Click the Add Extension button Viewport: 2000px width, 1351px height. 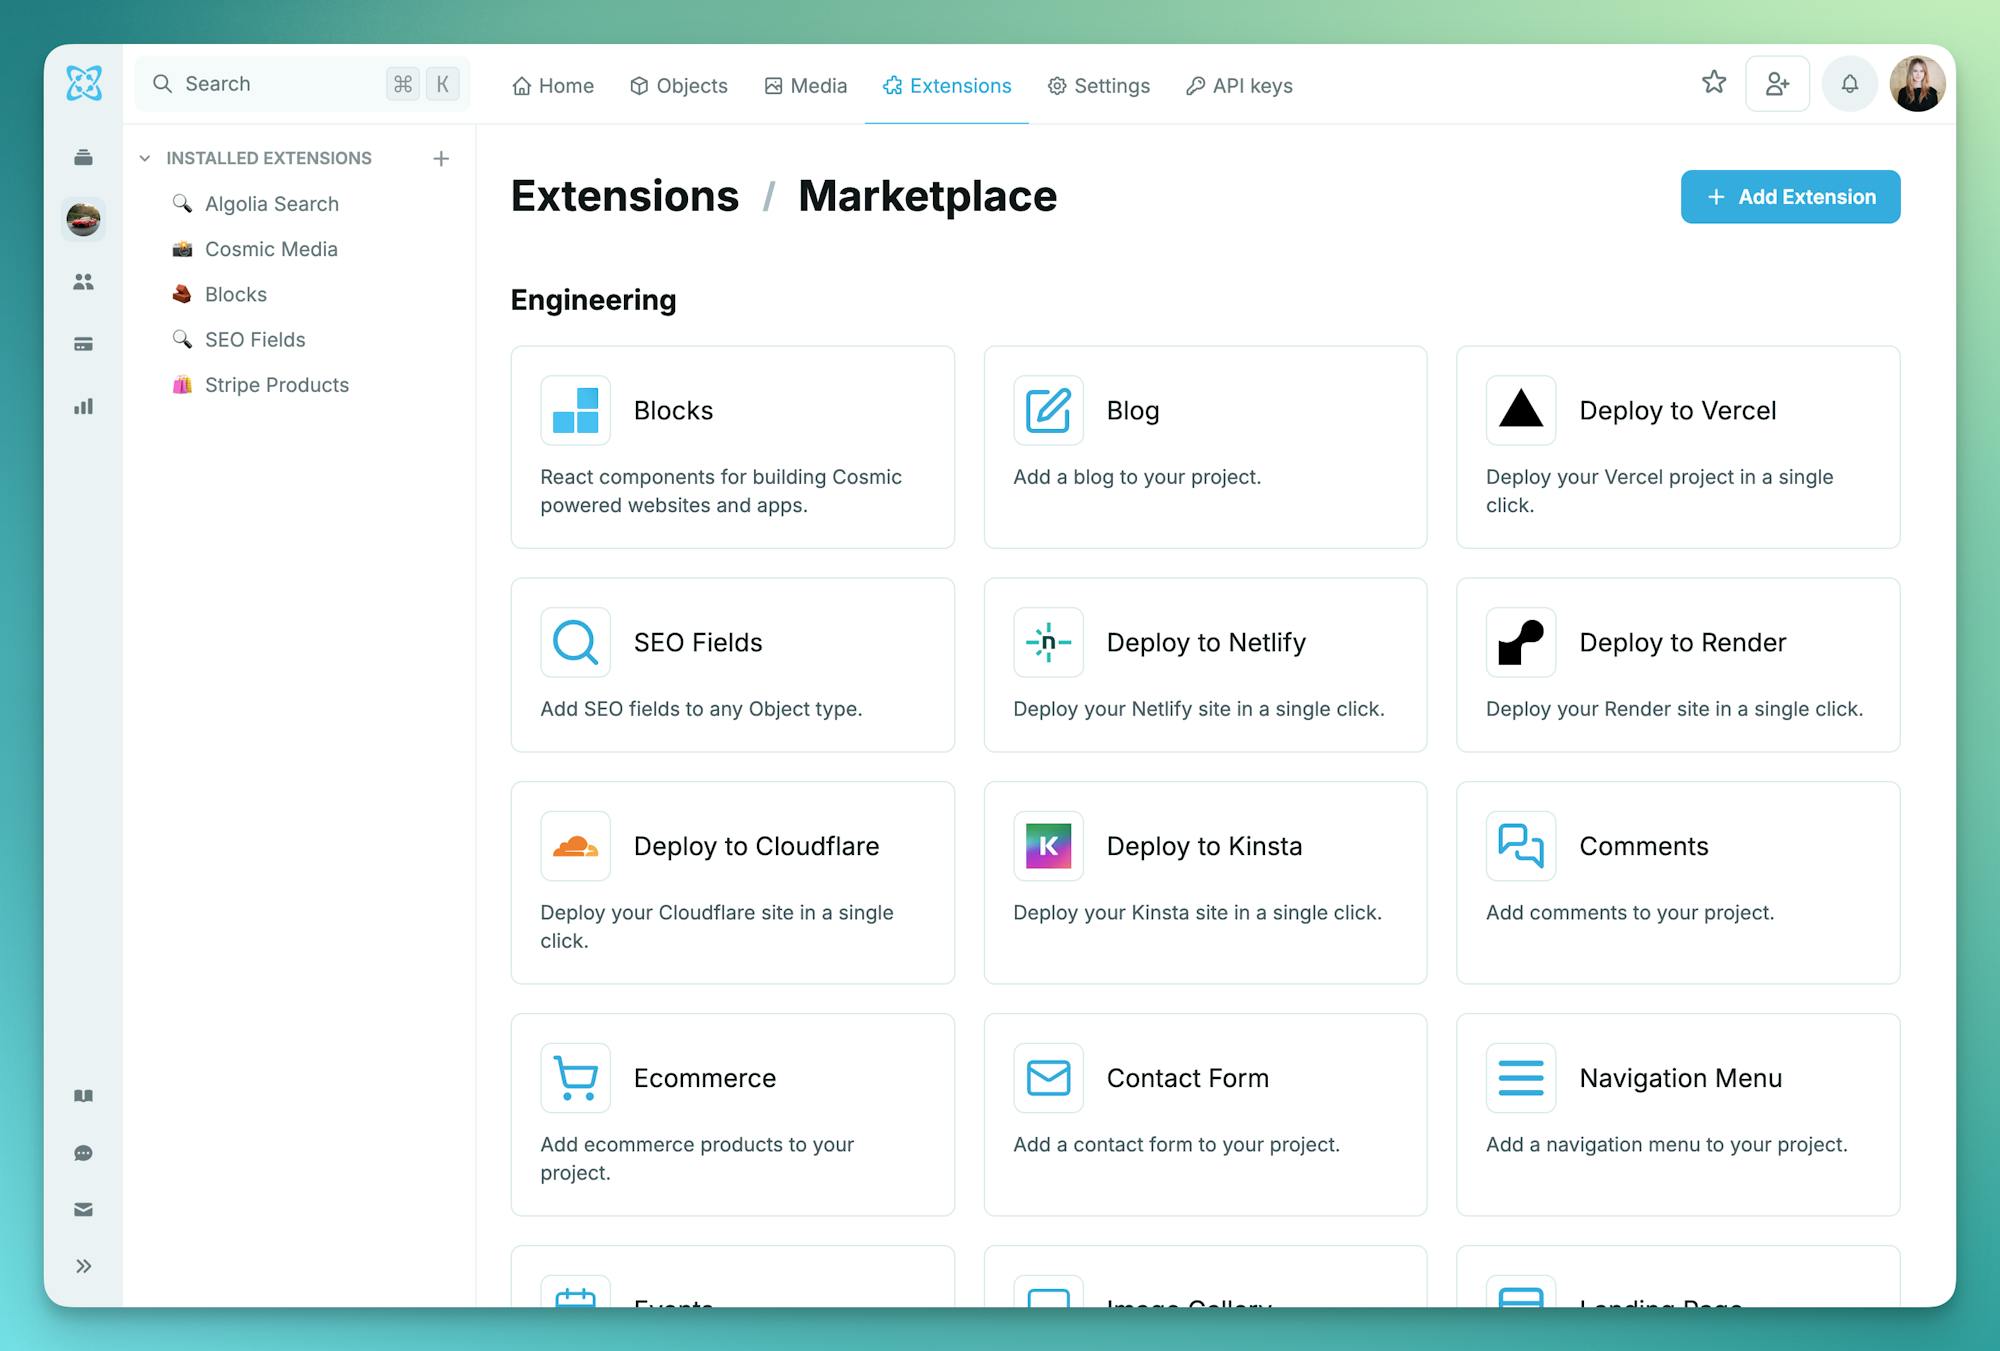[x=1790, y=197]
